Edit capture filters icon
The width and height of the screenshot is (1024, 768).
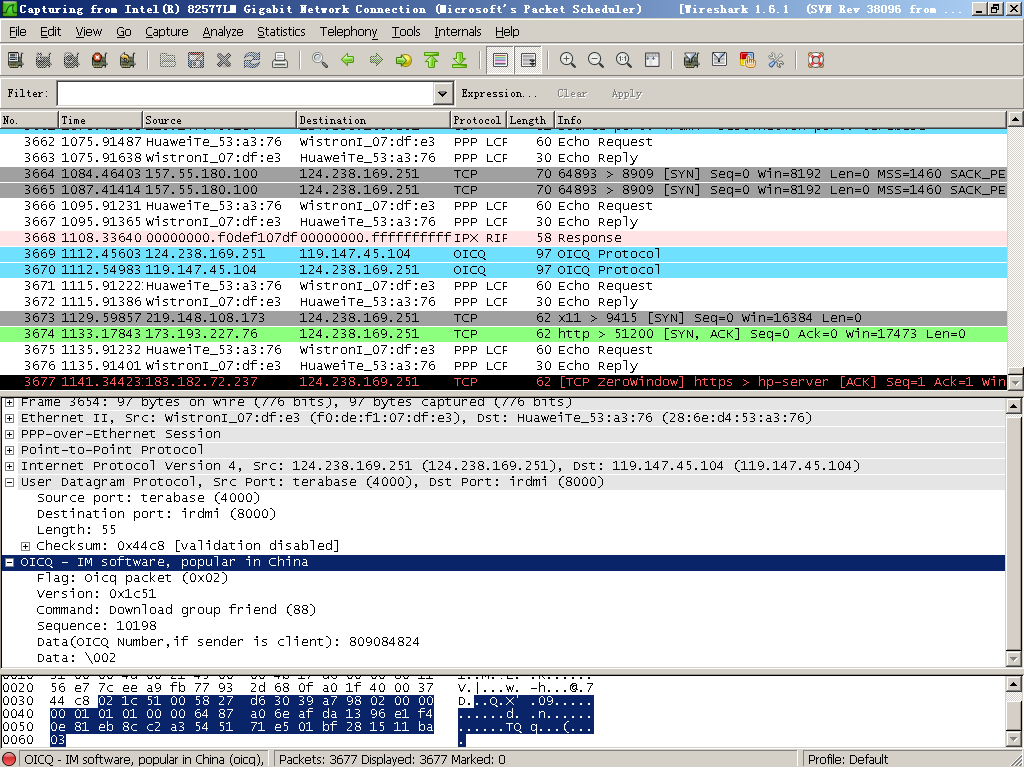[692, 60]
